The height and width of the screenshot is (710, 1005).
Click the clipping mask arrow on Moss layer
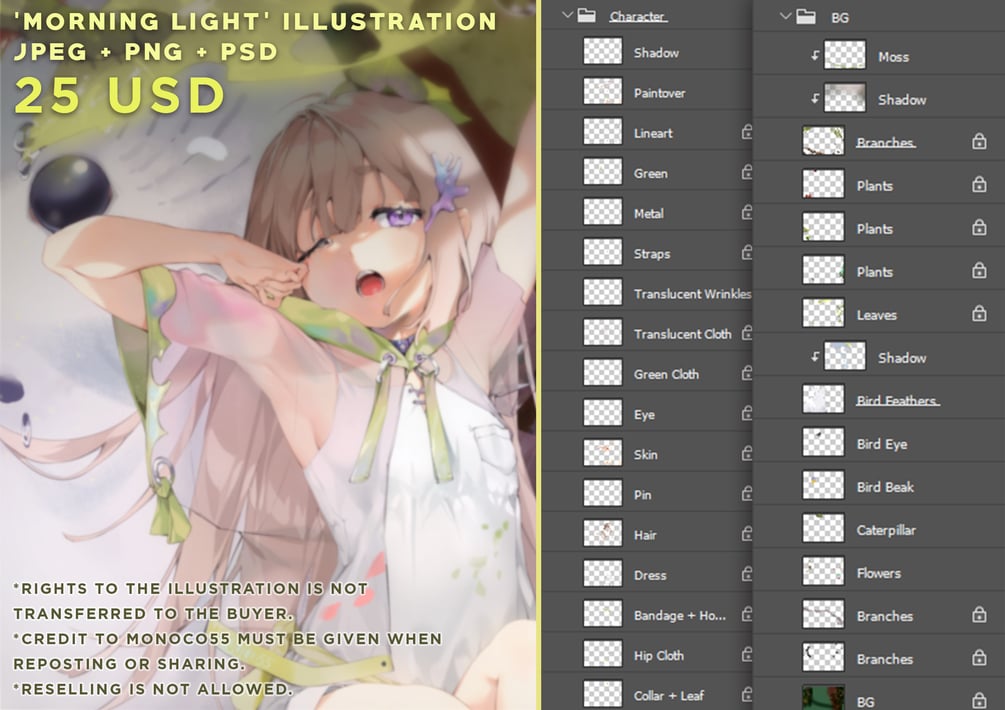pyautogui.click(x=815, y=56)
